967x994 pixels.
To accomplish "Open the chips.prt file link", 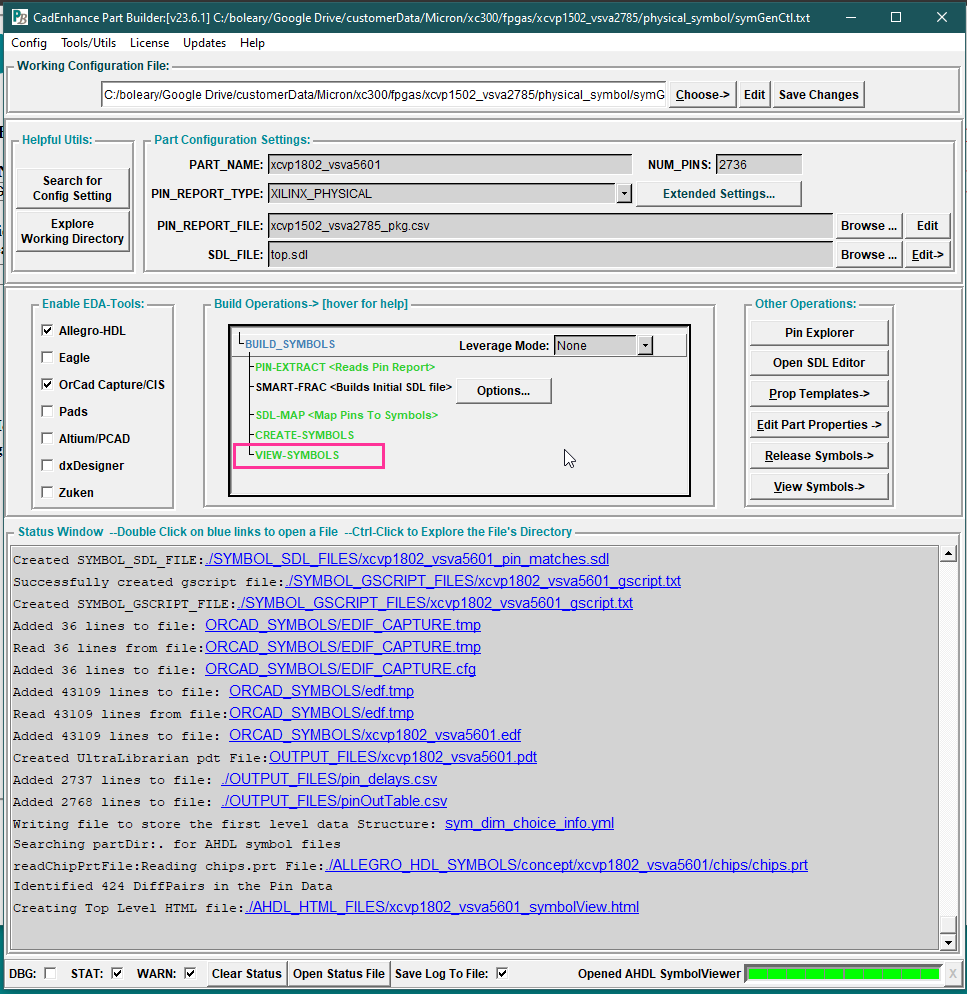I will [566, 865].
